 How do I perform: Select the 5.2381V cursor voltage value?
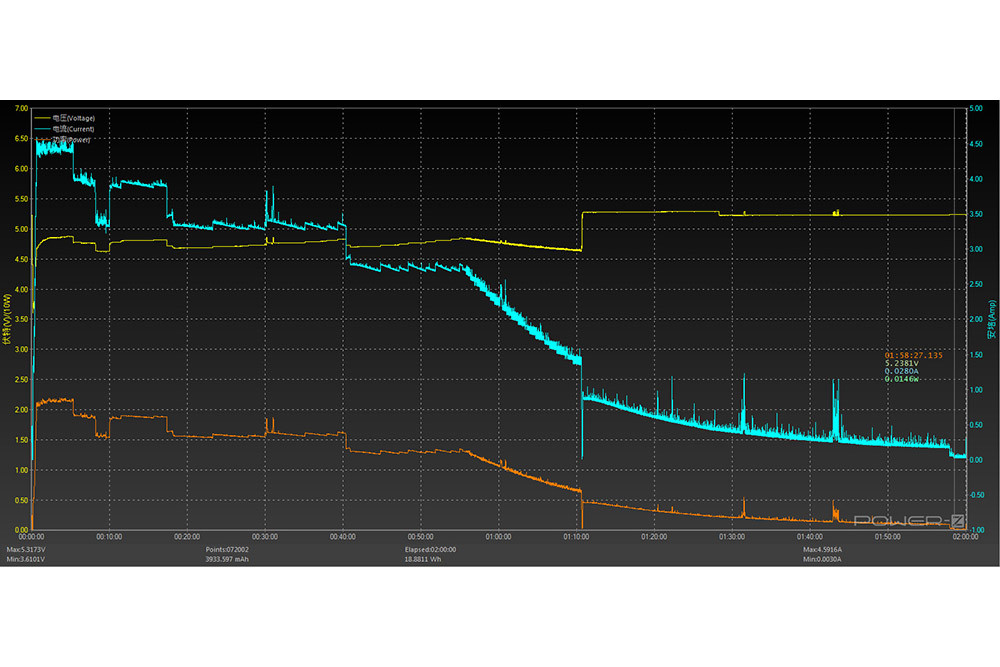click(x=904, y=363)
